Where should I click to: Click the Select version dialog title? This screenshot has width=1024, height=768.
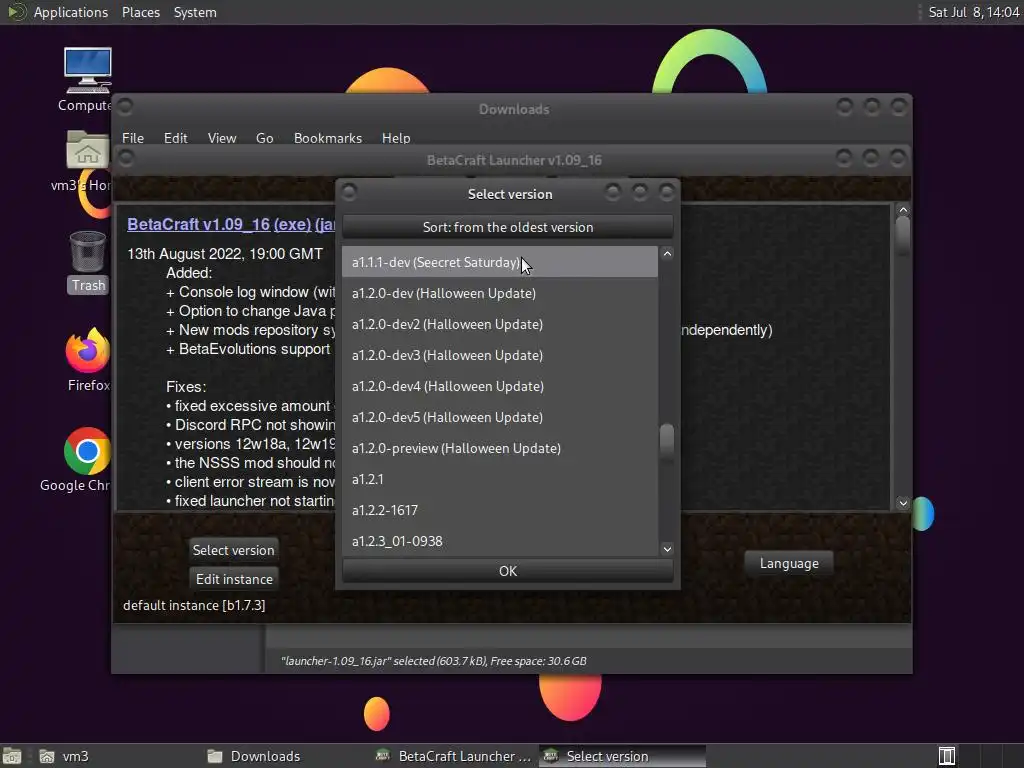(510, 194)
